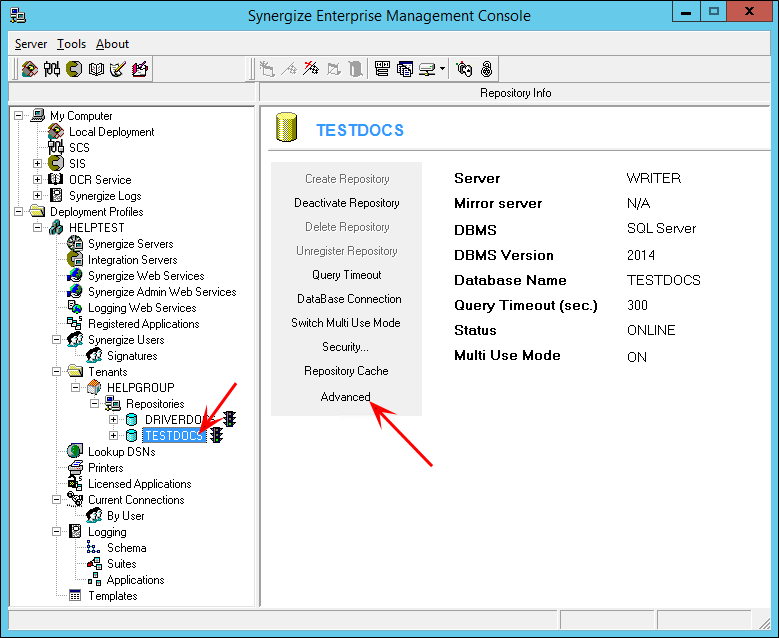Click the SIS toolbar icon
This screenshot has width=779, height=638.
74,69
